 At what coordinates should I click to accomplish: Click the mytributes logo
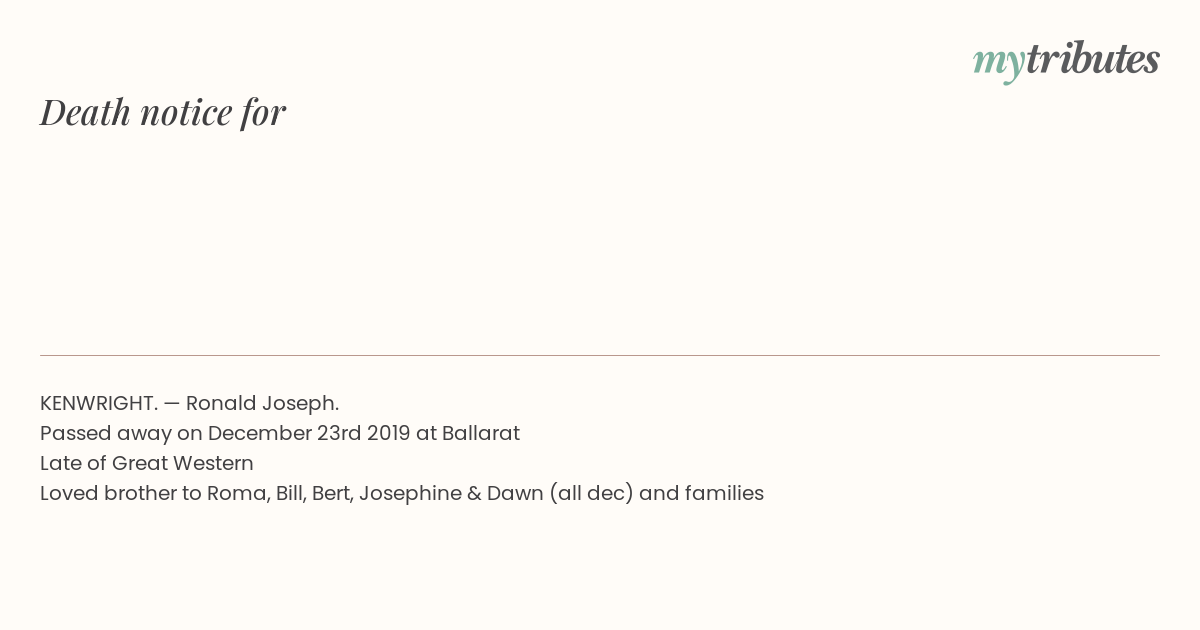coord(1066,60)
